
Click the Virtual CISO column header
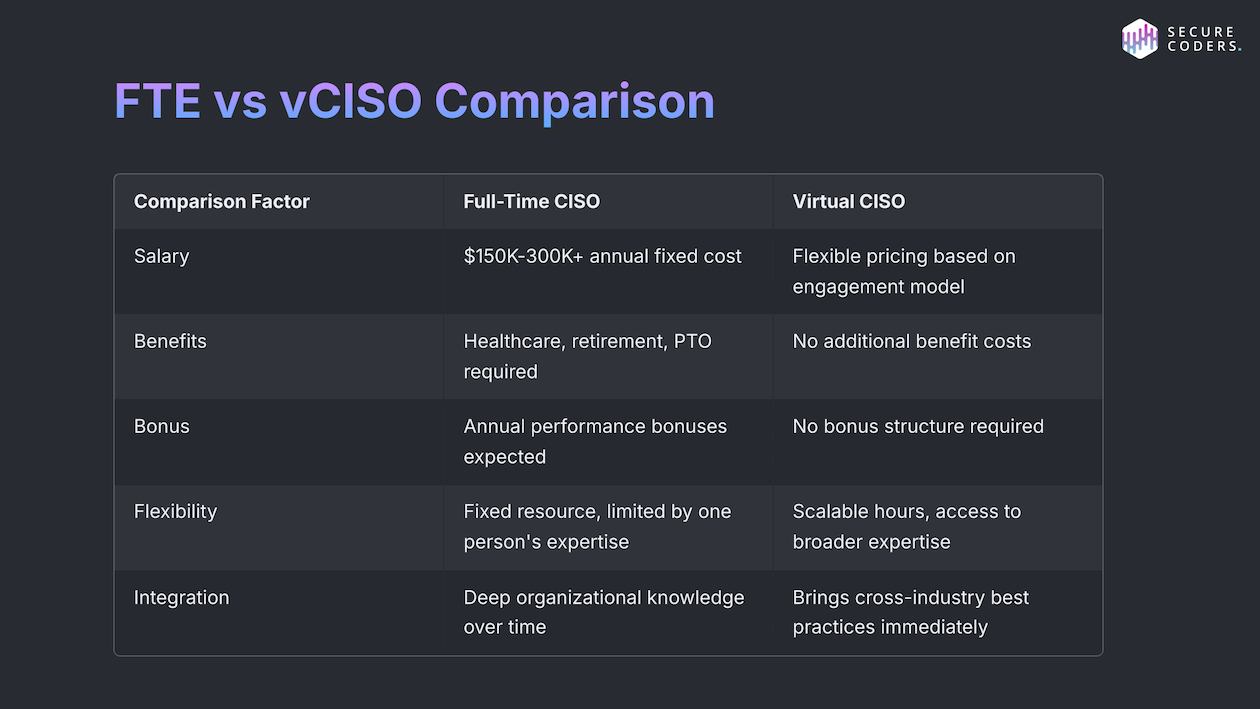[x=849, y=201]
